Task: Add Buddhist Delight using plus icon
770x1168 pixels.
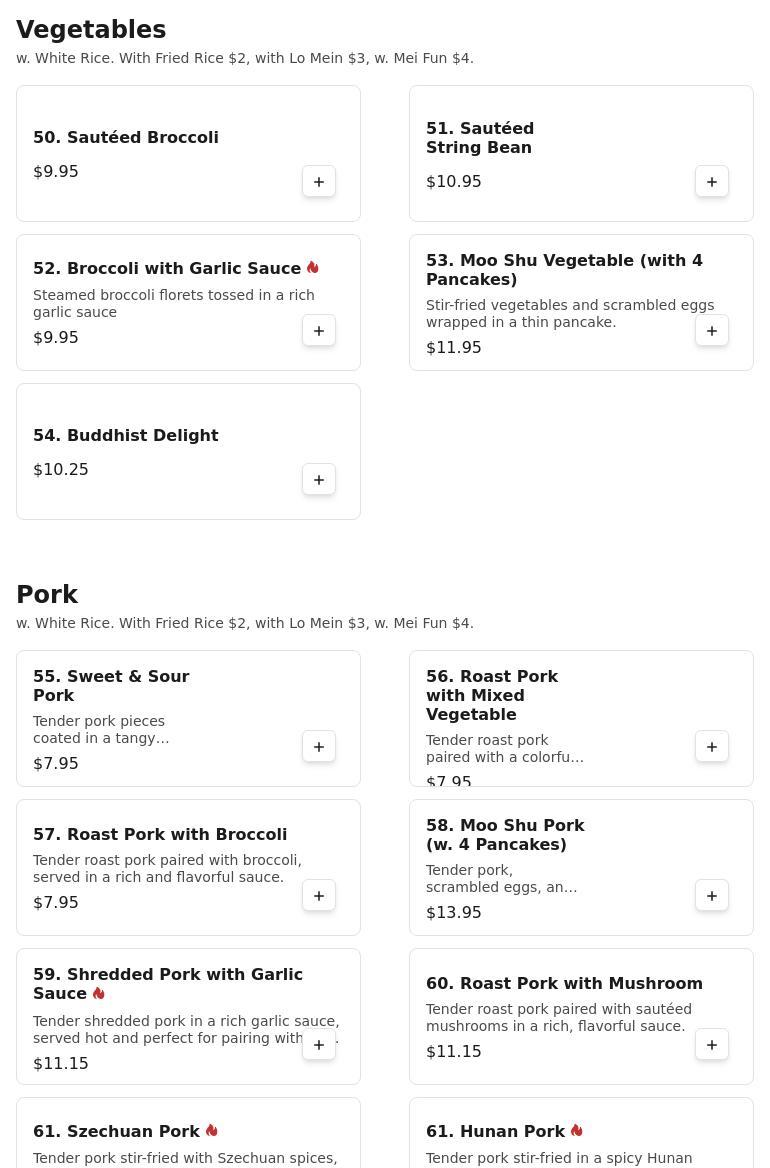Action: point(319,480)
